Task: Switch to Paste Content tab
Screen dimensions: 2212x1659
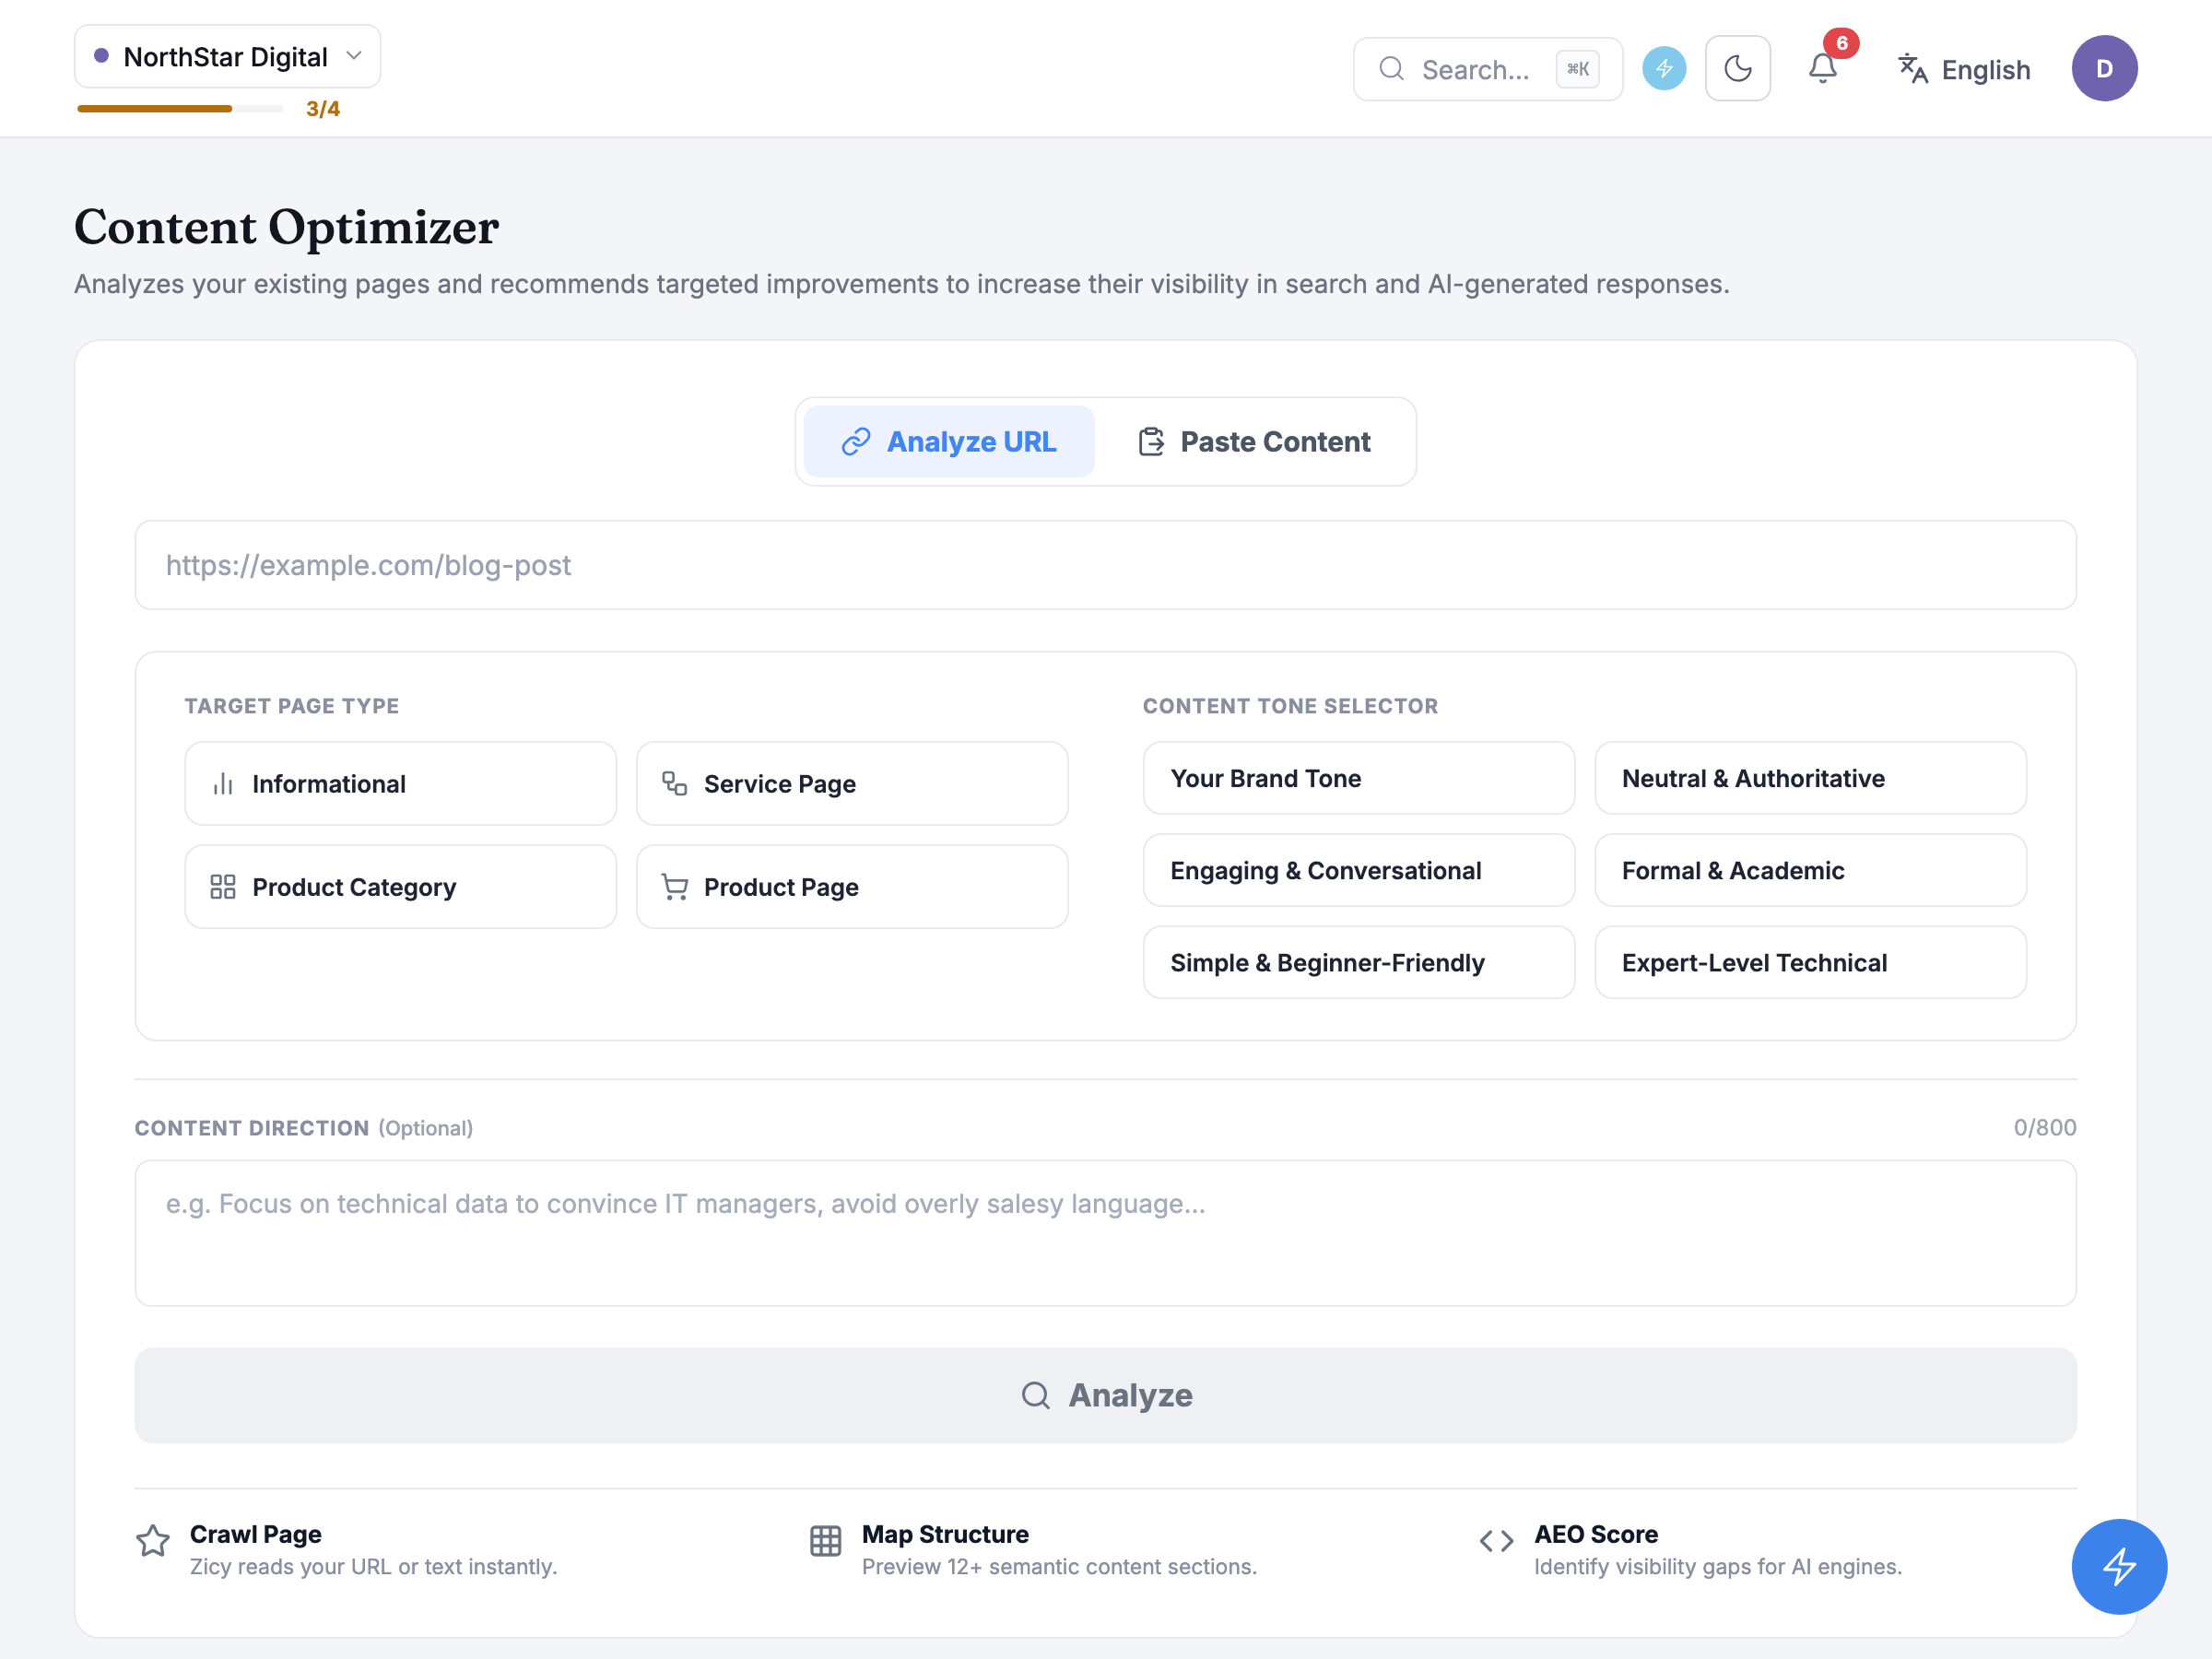Action: [1254, 442]
